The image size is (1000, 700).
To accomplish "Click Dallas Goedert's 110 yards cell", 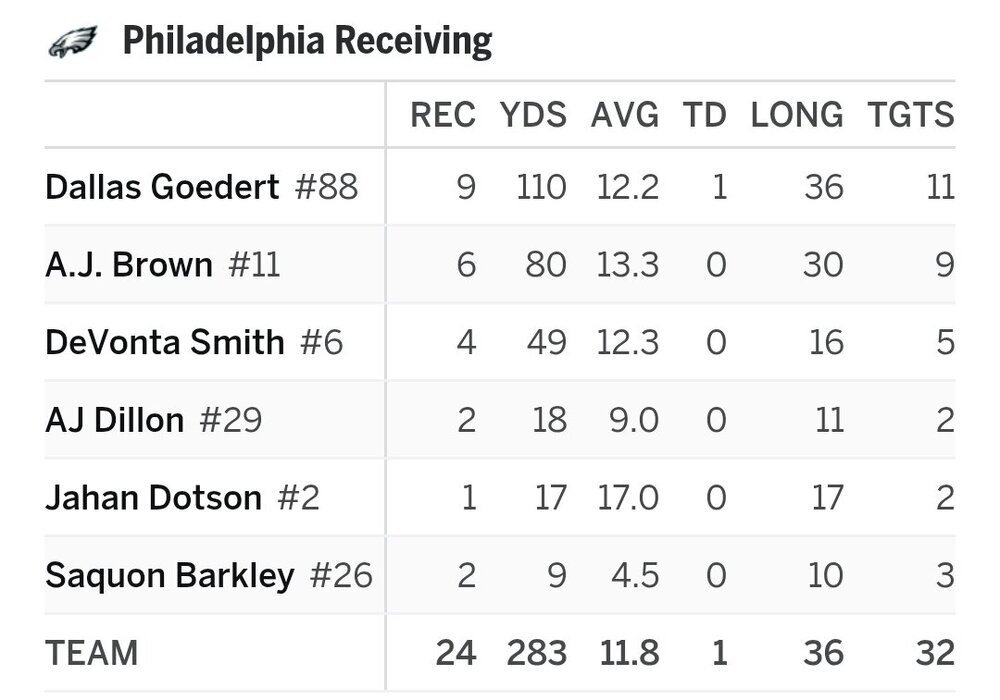I will pyautogui.click(x=542, y=187).
